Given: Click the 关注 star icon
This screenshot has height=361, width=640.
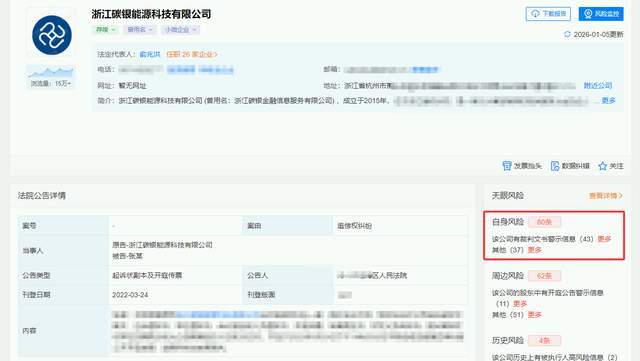Looking at the screenshot, I should pos(602,166).
